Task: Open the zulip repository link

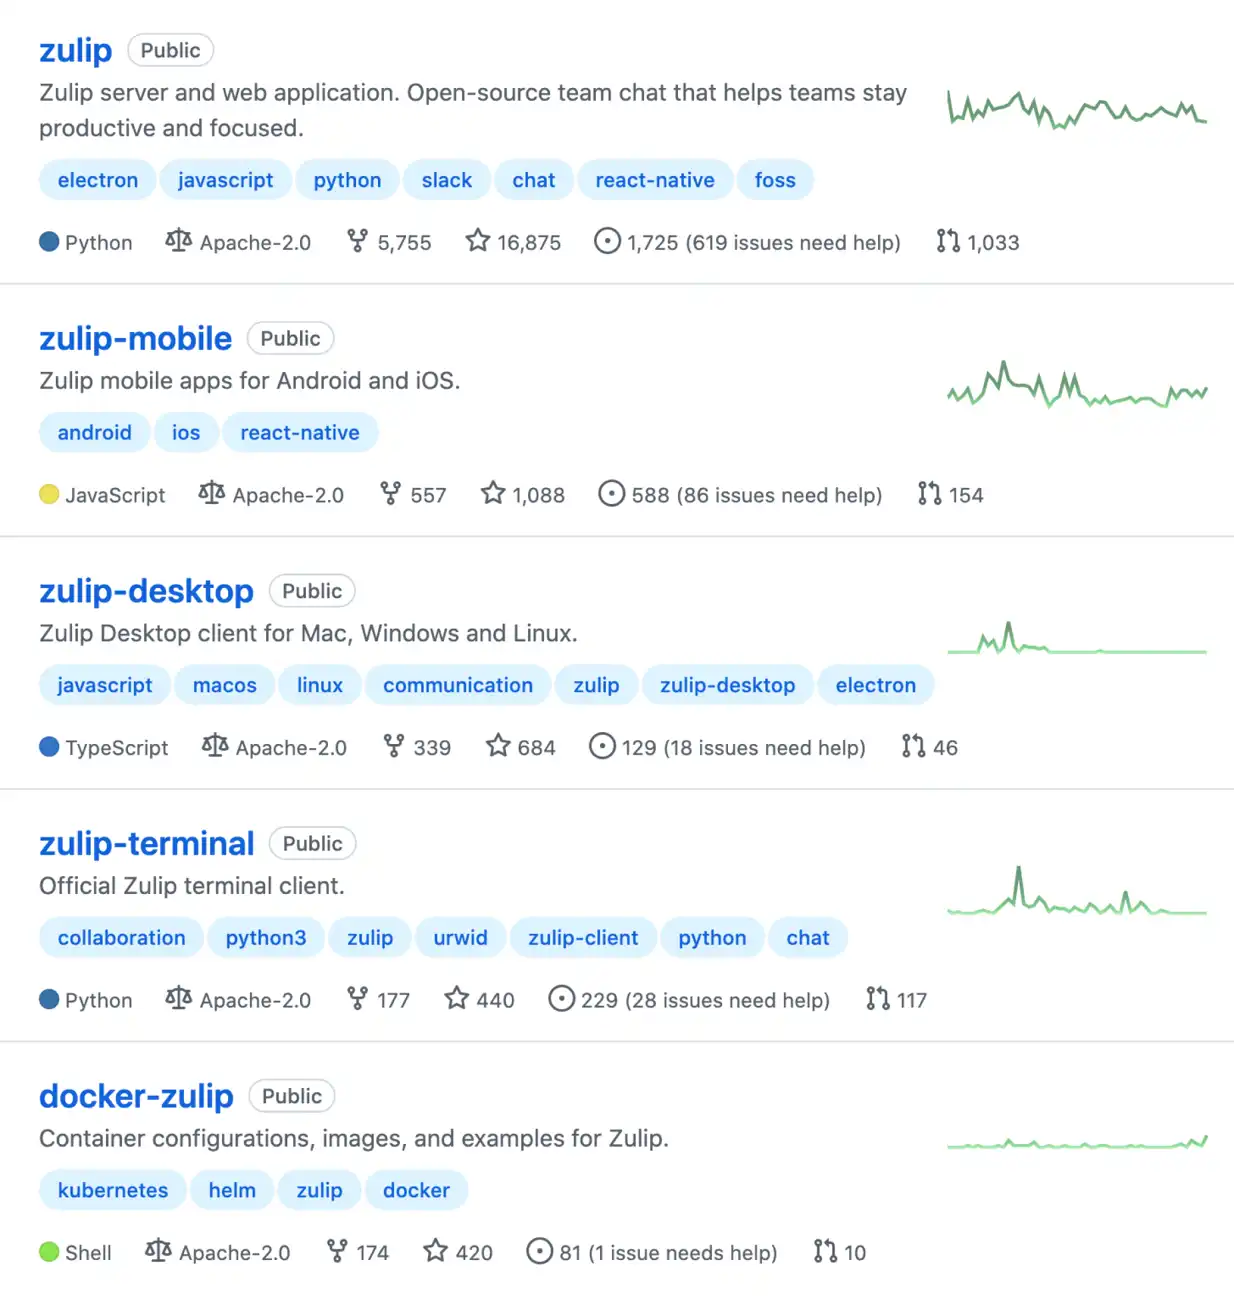Action: point(76,50)
